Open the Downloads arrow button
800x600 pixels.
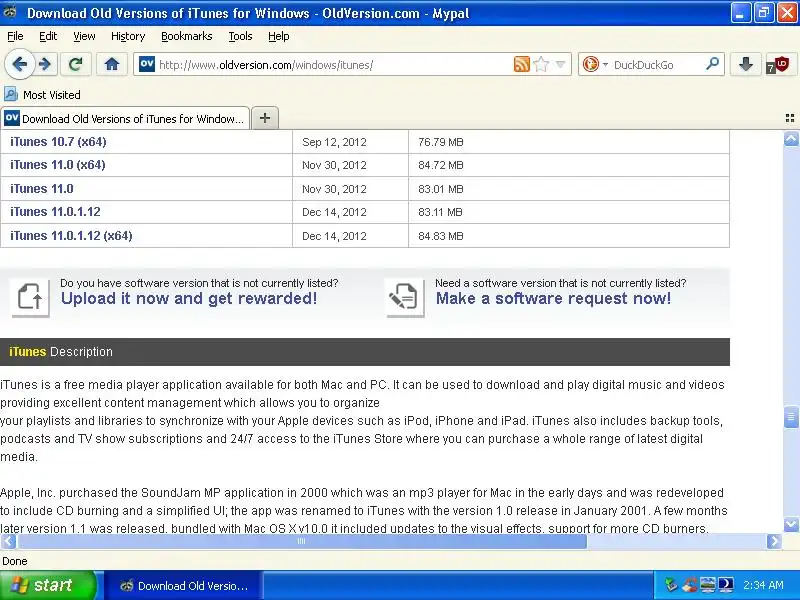(745, 64)
